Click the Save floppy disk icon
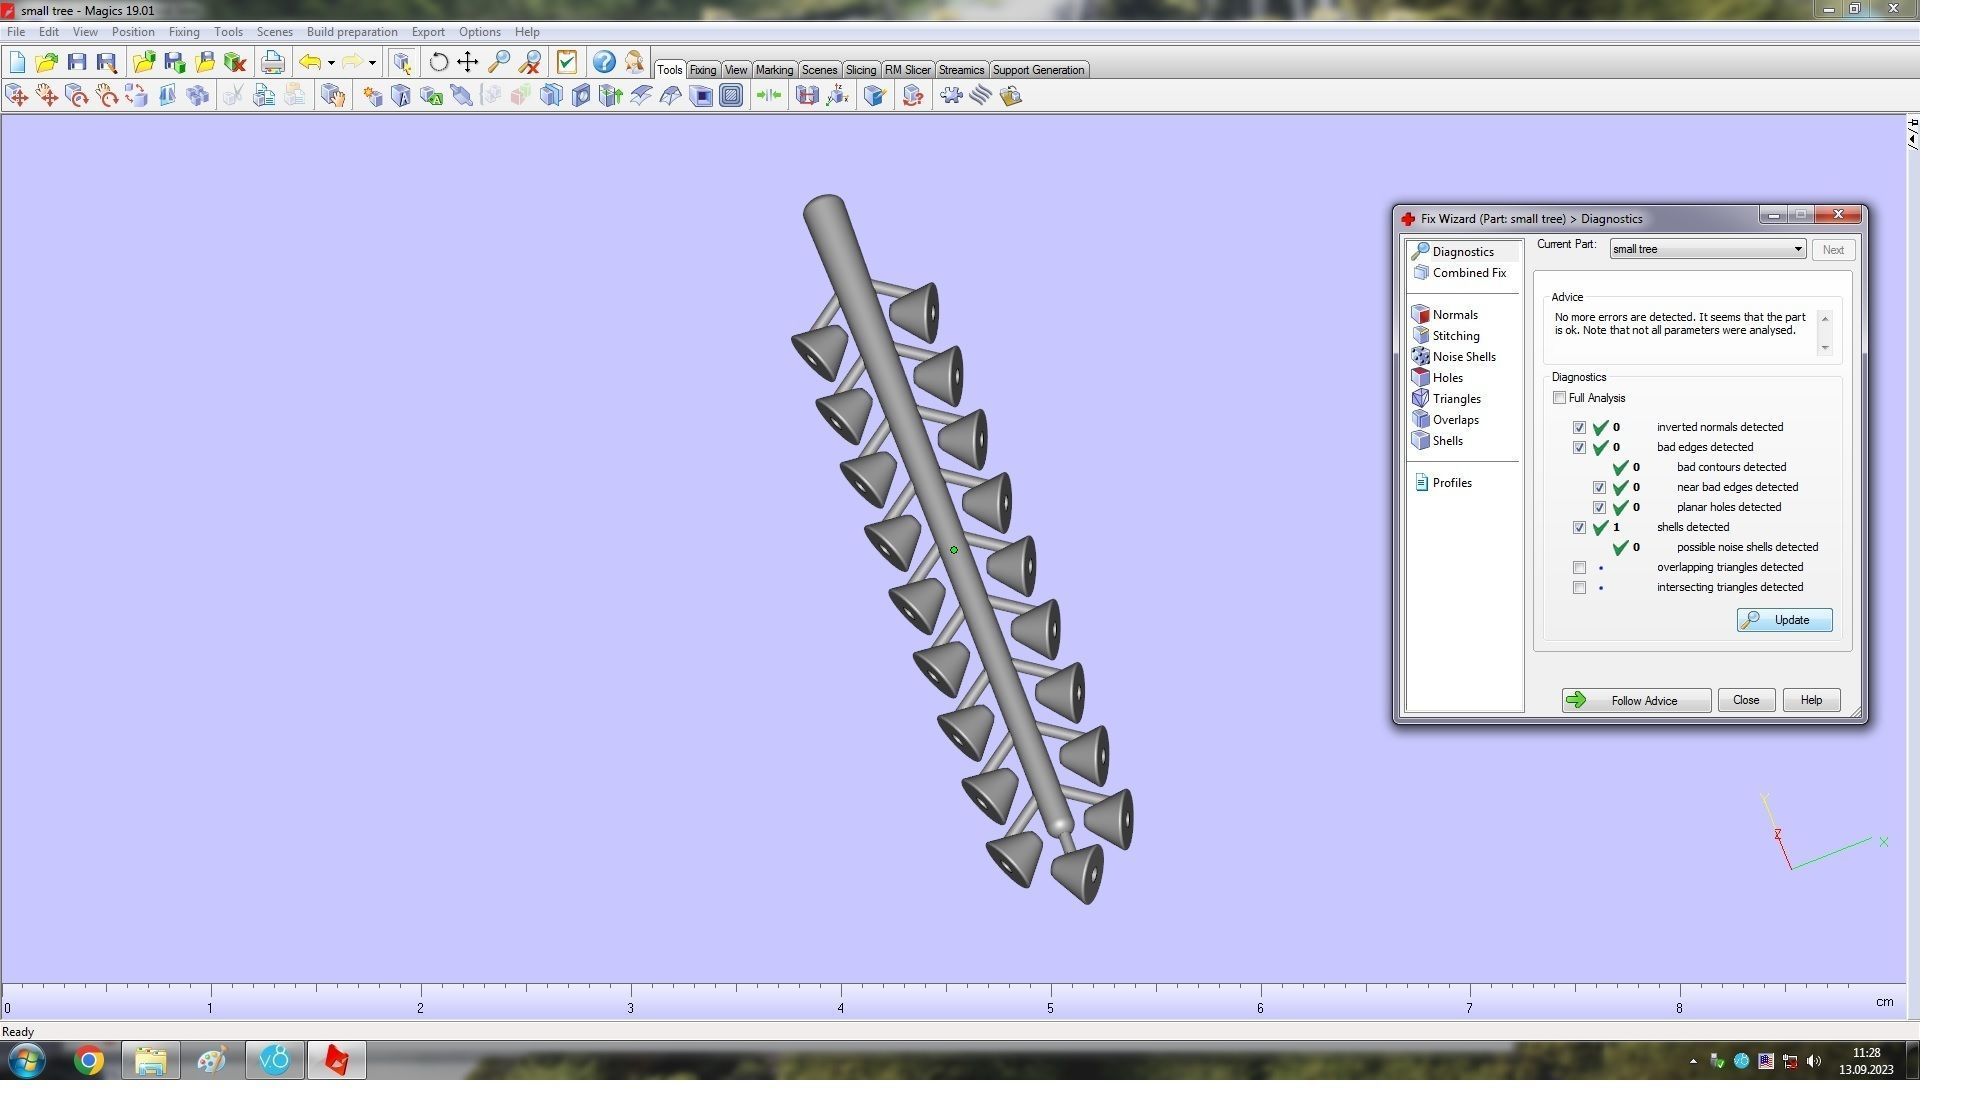Screen dimensions: 1980x1110 (77, 63)
